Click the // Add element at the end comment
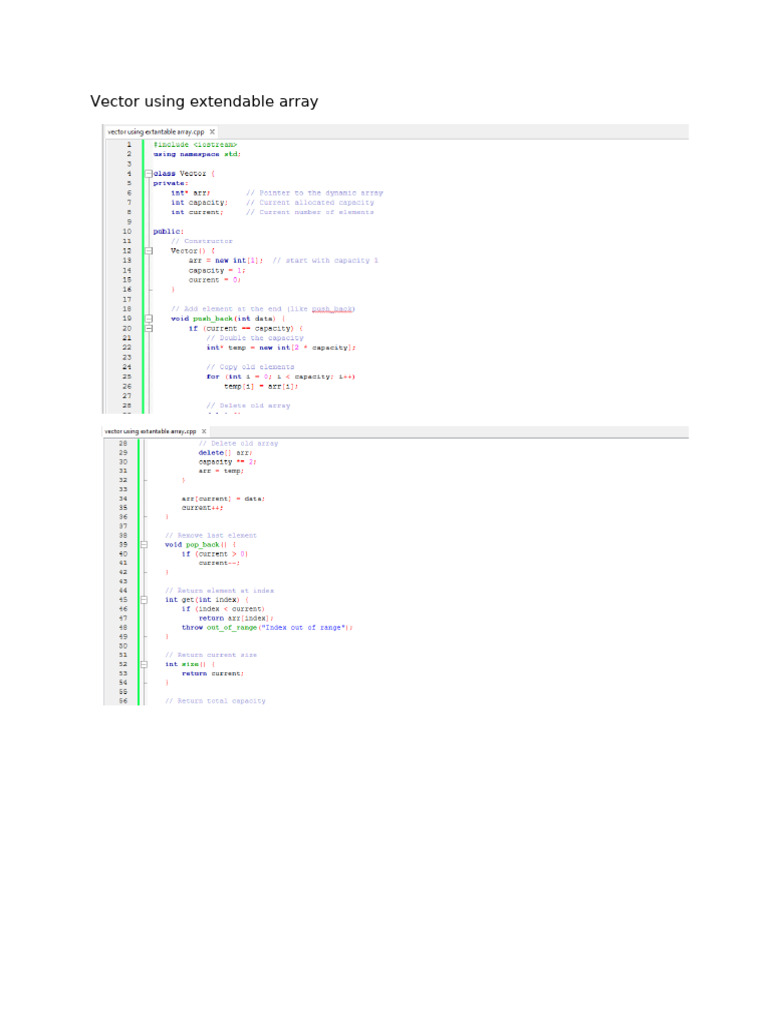The image size is (768, 1024). pos(263,309)
